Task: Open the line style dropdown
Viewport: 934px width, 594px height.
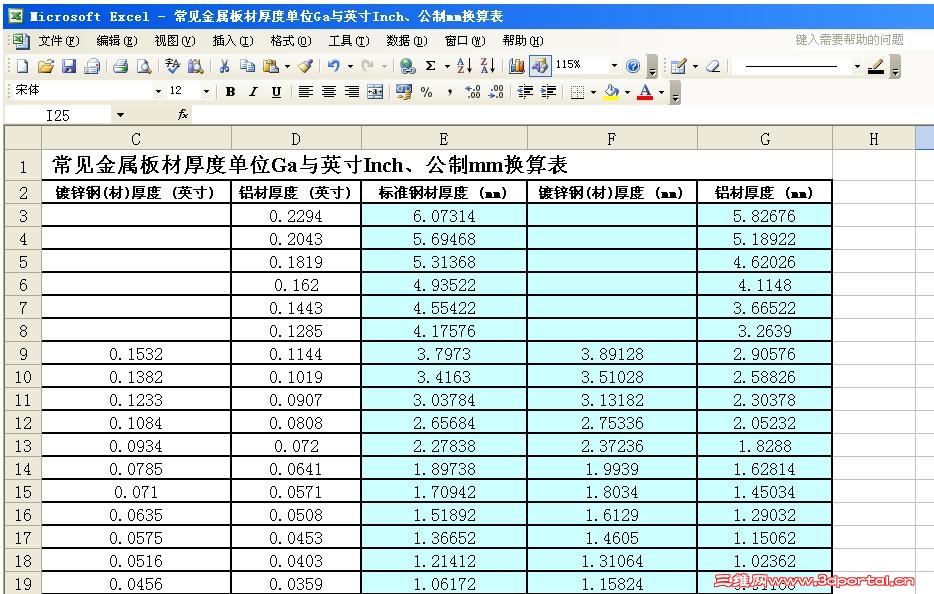Action: pos(857,66)
